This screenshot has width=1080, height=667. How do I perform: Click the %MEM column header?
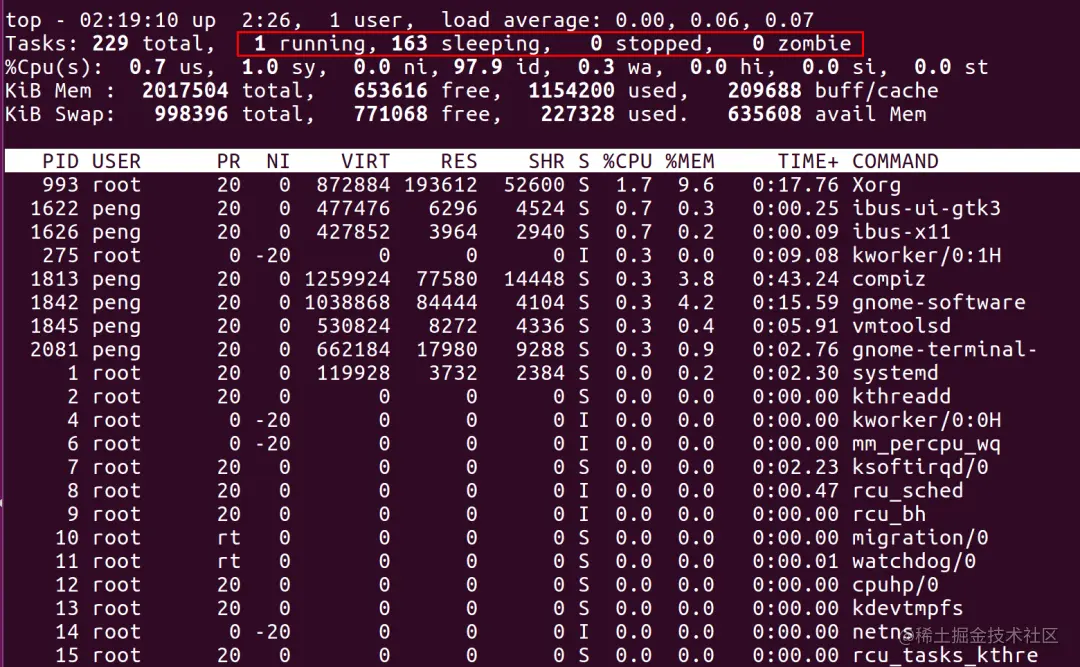(x=690, y=161)
